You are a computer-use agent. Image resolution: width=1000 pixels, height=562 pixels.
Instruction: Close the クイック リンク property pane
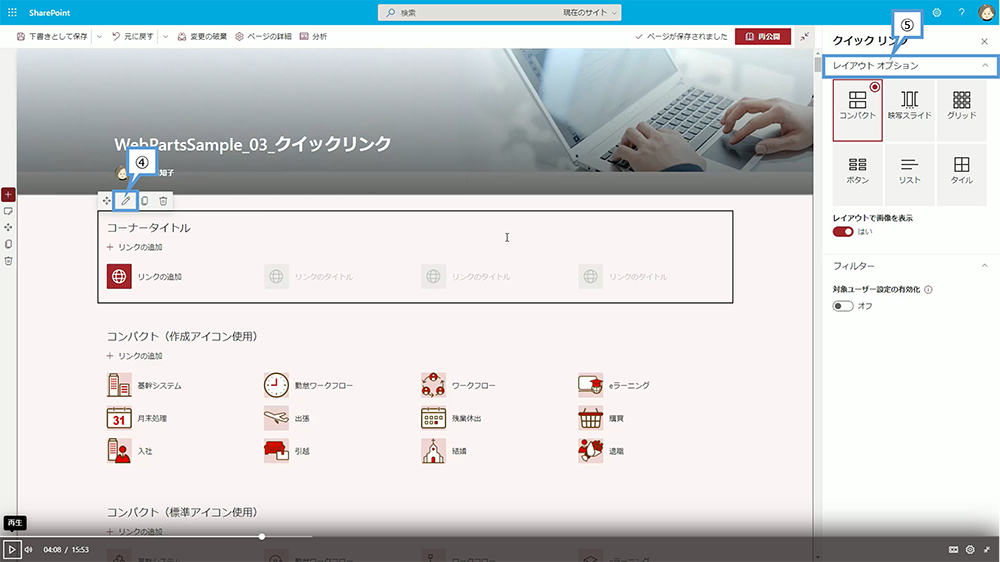(x=984, y=41)
